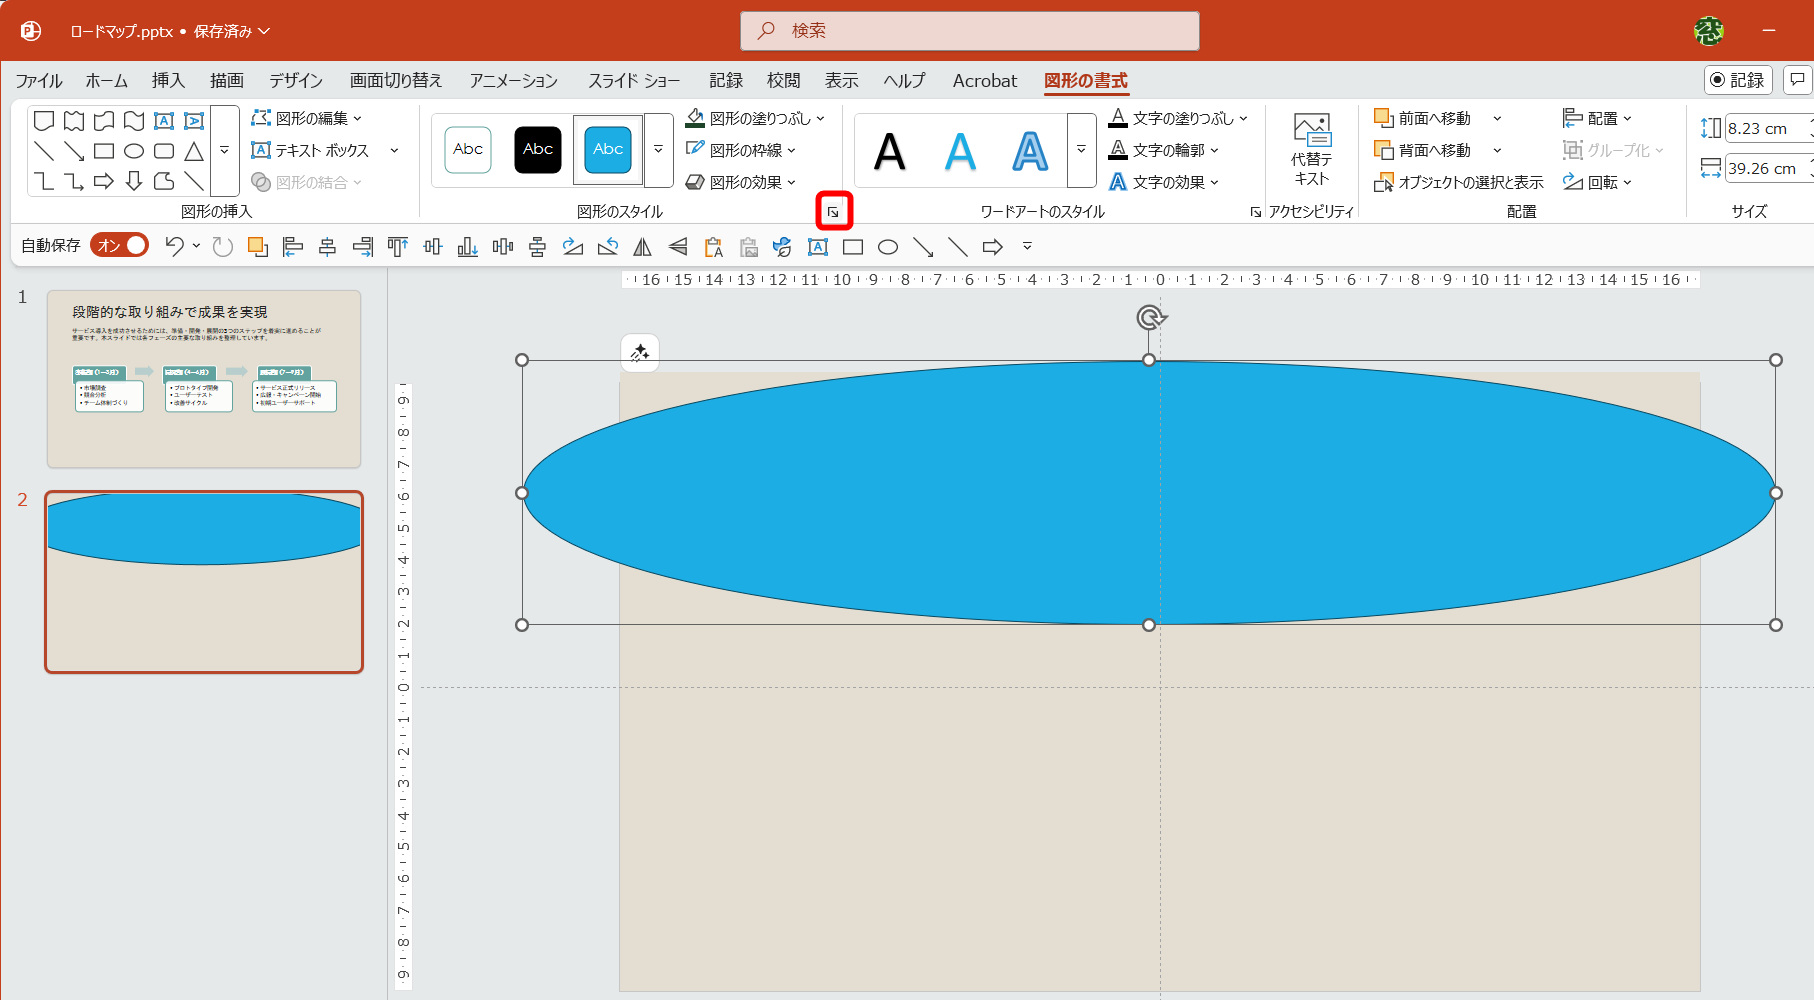Insert text box from quick access toolbar
Image resolution: width=1814 pixels, height=1000 pixels.
[818, 247]
